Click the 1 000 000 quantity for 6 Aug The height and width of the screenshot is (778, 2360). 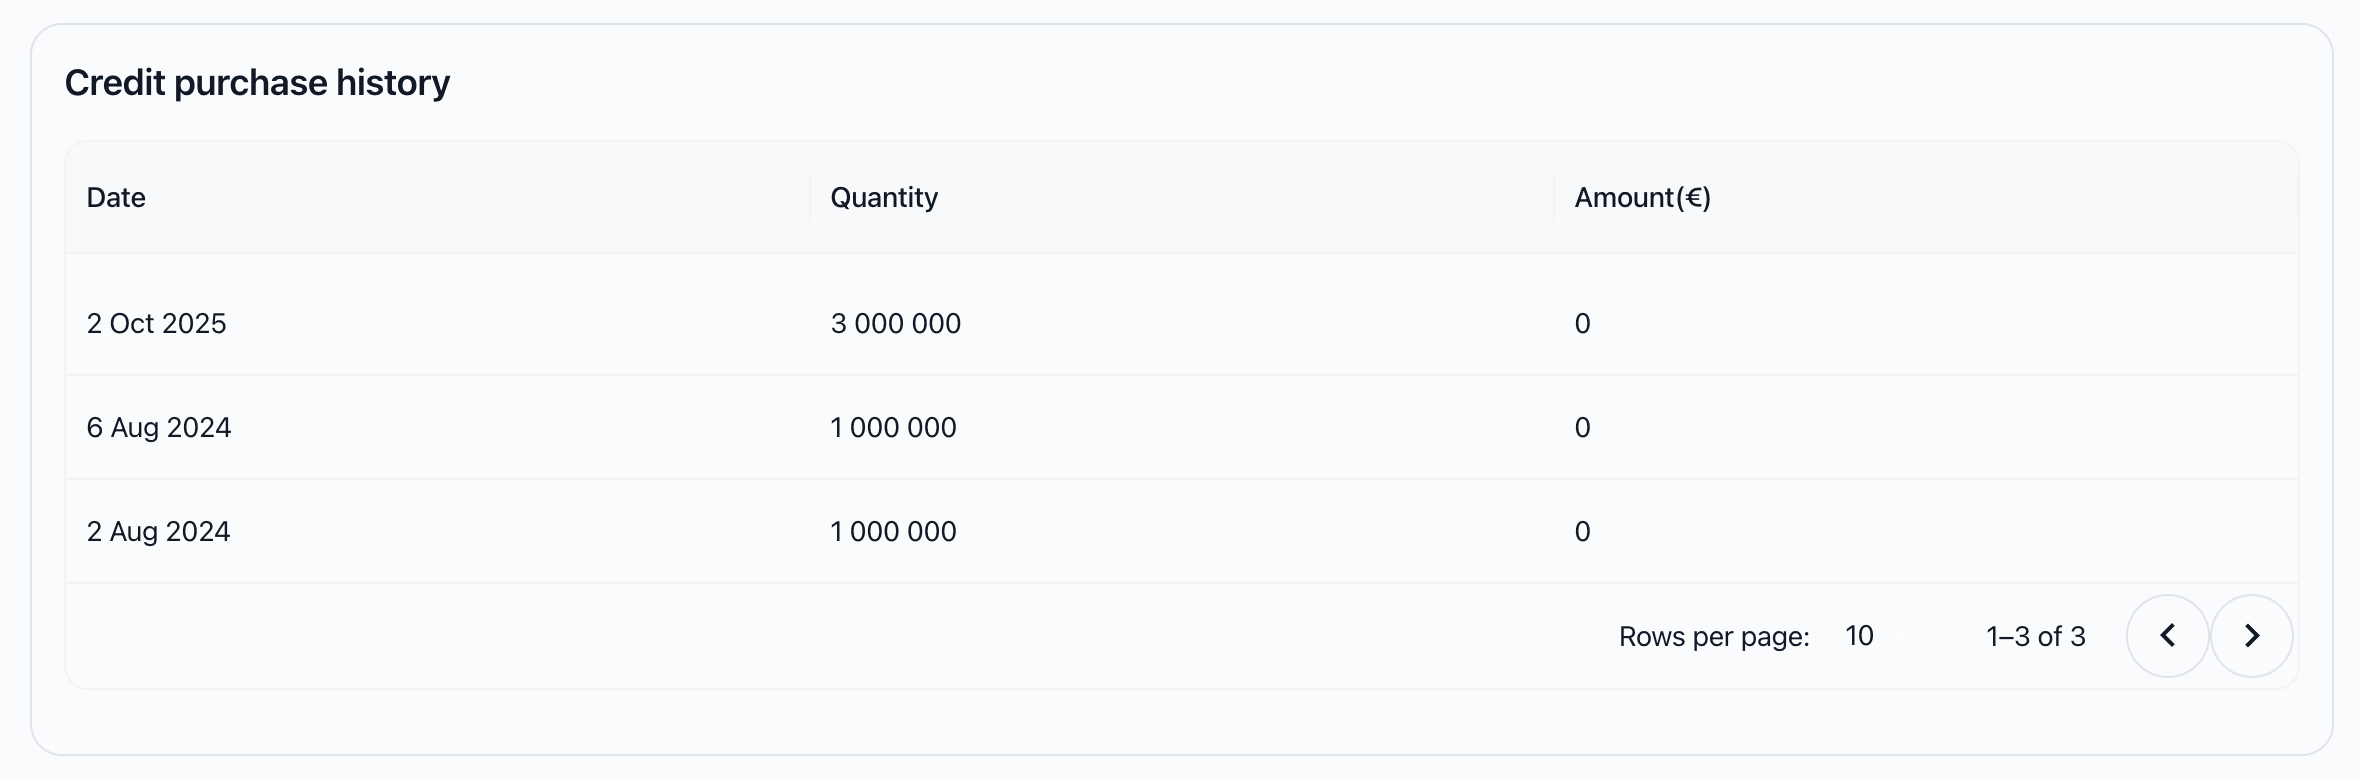click(x=893, y=427)
